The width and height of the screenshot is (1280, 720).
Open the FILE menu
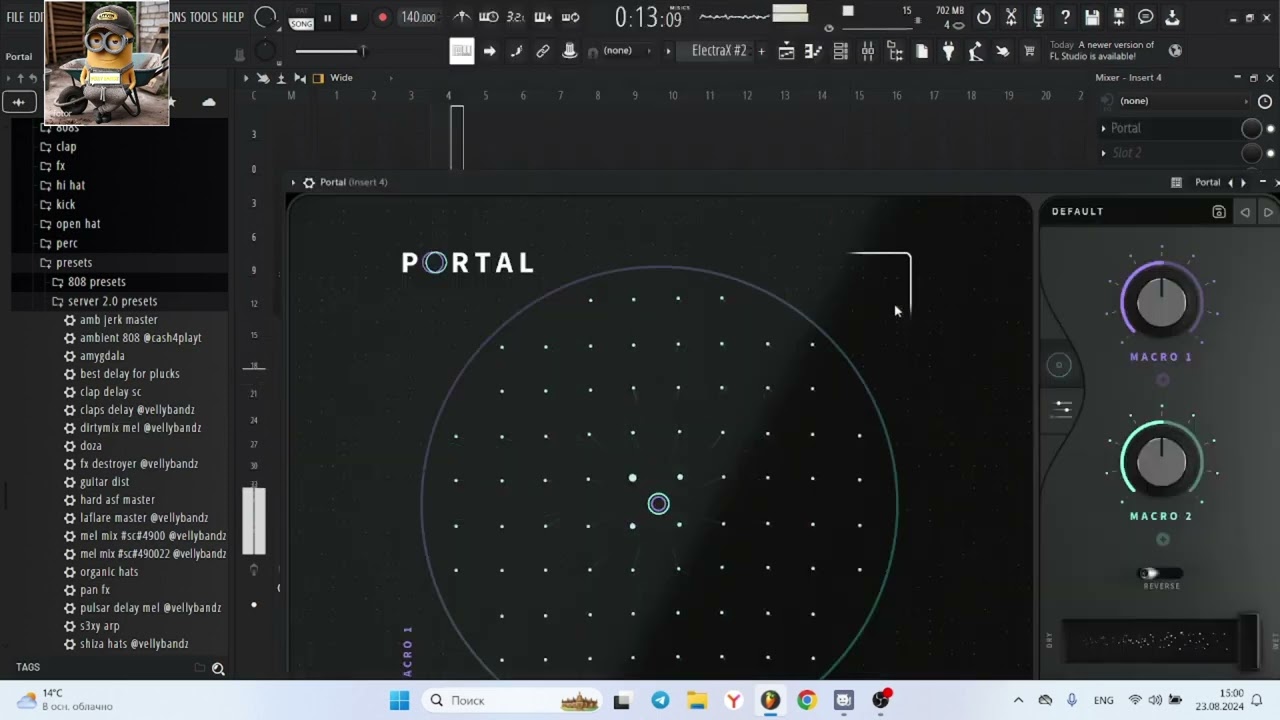click(x=15, y=17)
